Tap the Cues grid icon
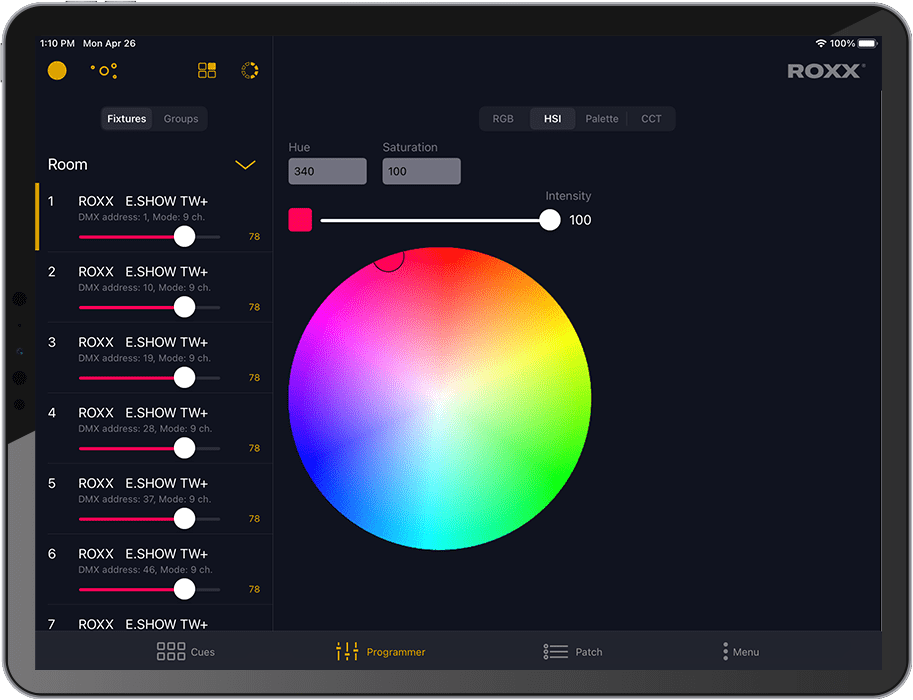This screenshot has width=913, height=700. (171, 652)
